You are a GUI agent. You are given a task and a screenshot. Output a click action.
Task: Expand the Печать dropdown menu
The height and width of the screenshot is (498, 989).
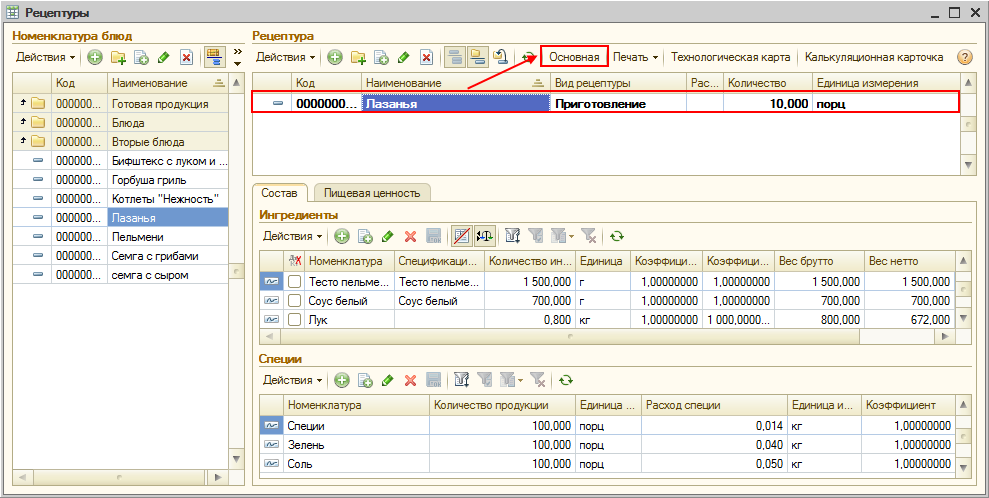pos(635,58)
